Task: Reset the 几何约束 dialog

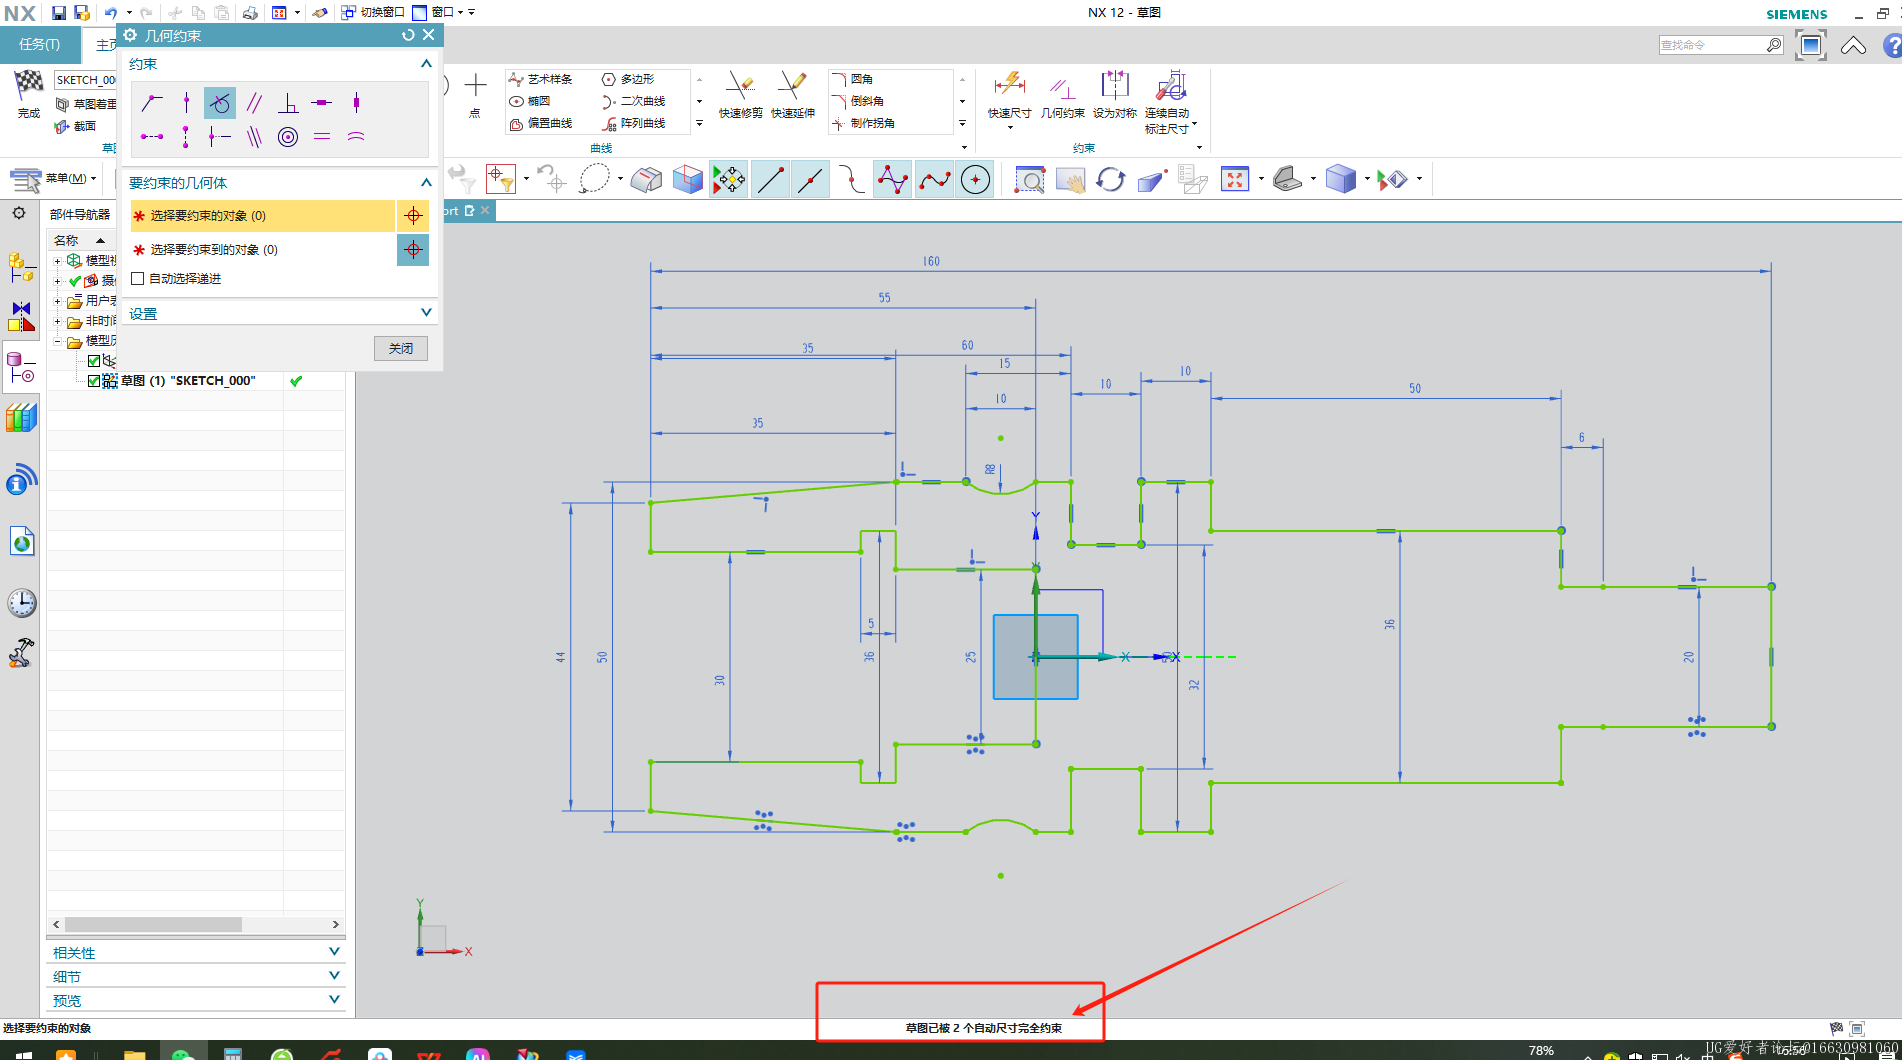Action: pyautogui.click(x=408, y=35)
